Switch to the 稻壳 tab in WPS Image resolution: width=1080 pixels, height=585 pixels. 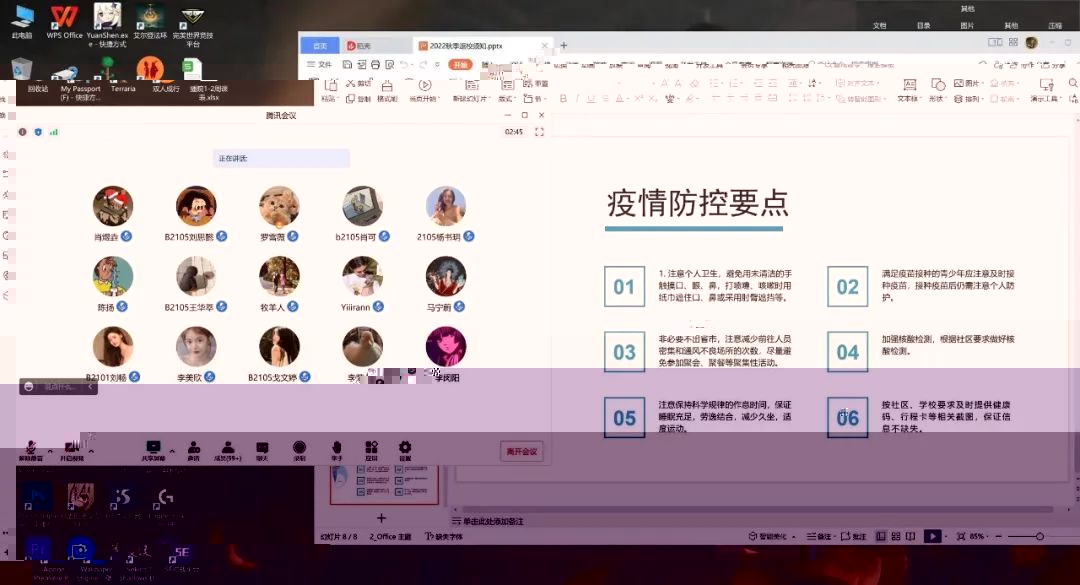(359, 45)
